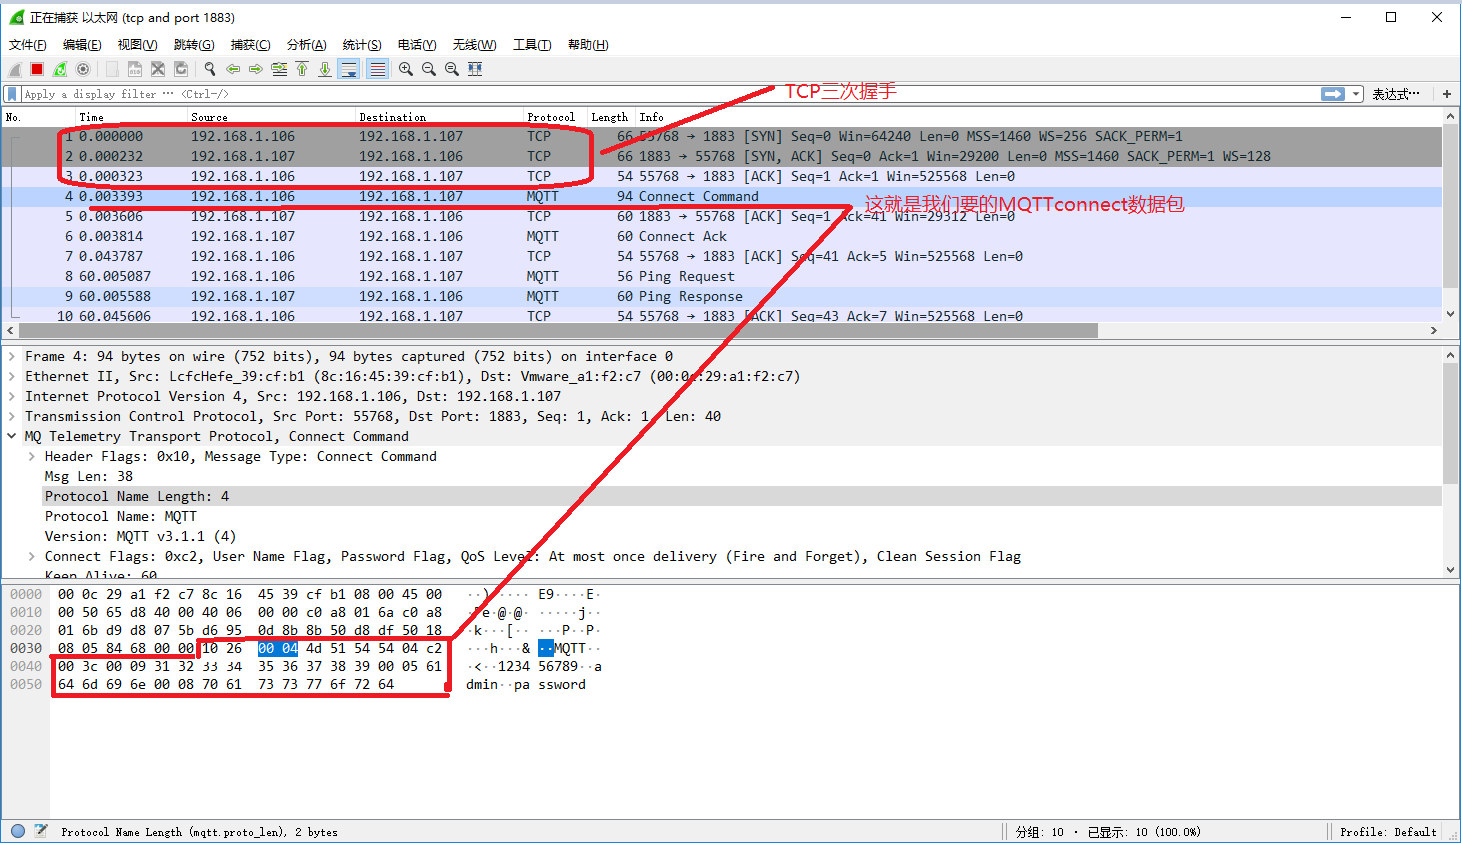Viewport: 1462px width, 843px height.
Task: Select packet 8 Ping Request row
Action: [x=722, y=276]
